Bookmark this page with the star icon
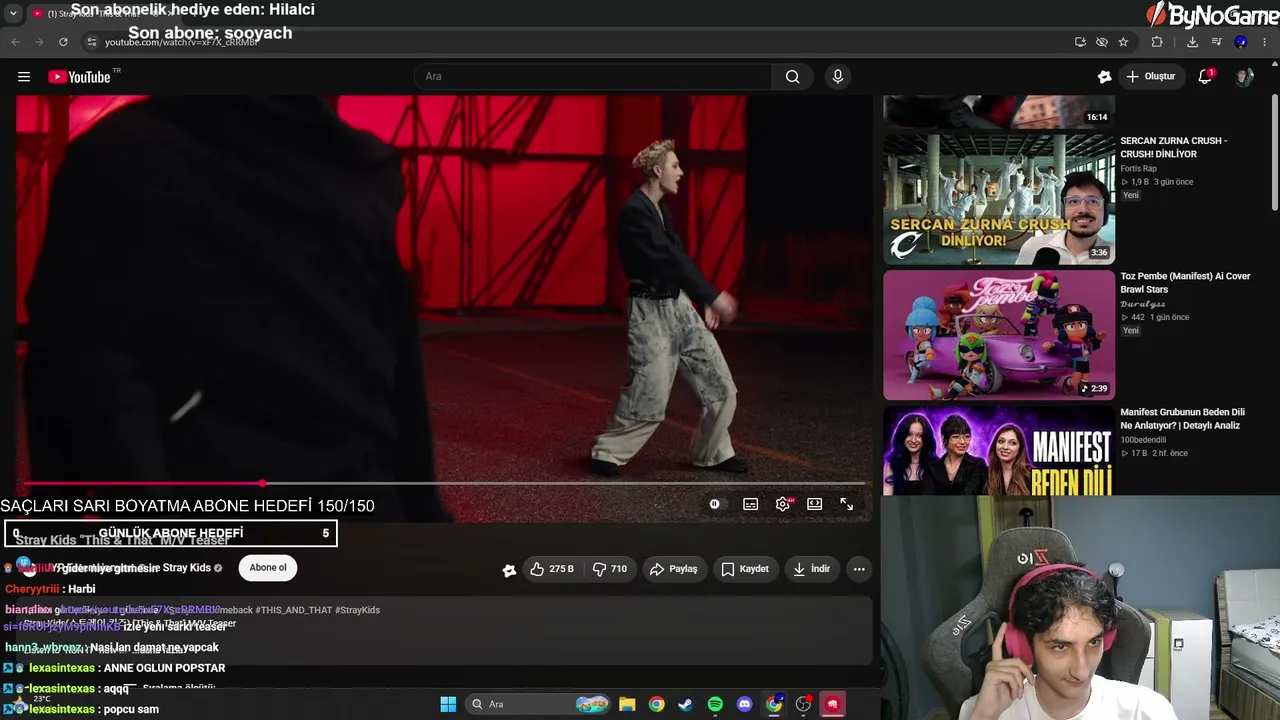This screenshot has width=1280, height=720. [x=1123, y=42]
